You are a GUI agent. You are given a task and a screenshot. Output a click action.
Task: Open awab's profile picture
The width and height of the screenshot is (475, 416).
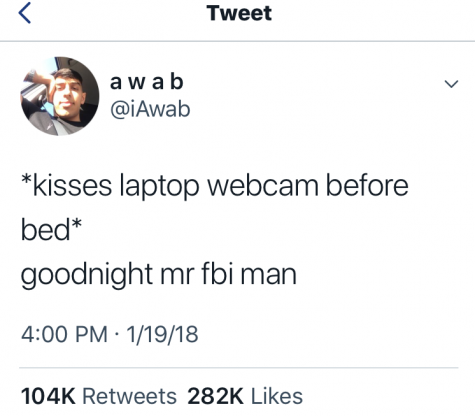tap(60, 96)
